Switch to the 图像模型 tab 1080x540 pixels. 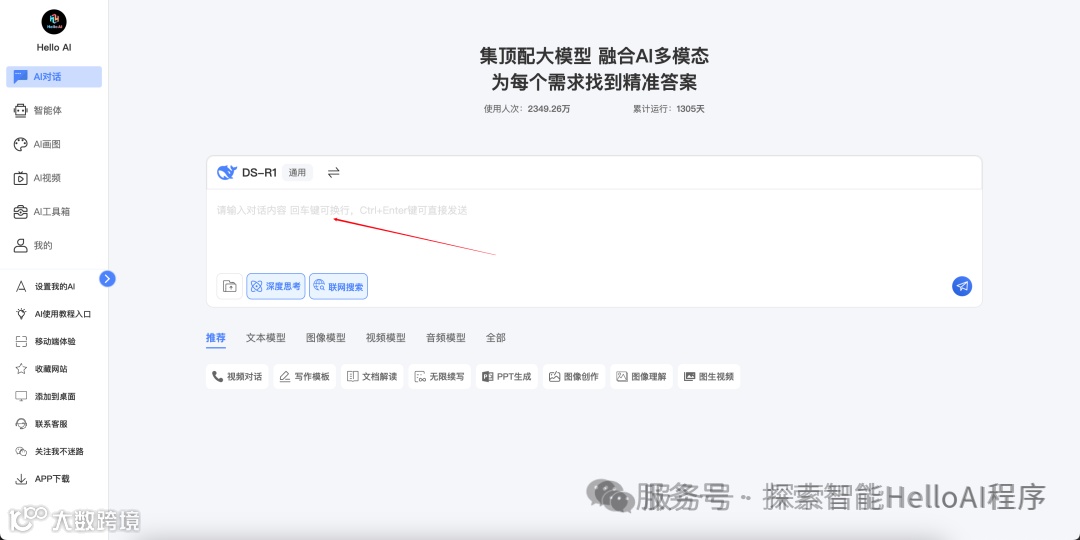(x=326, y=338)
